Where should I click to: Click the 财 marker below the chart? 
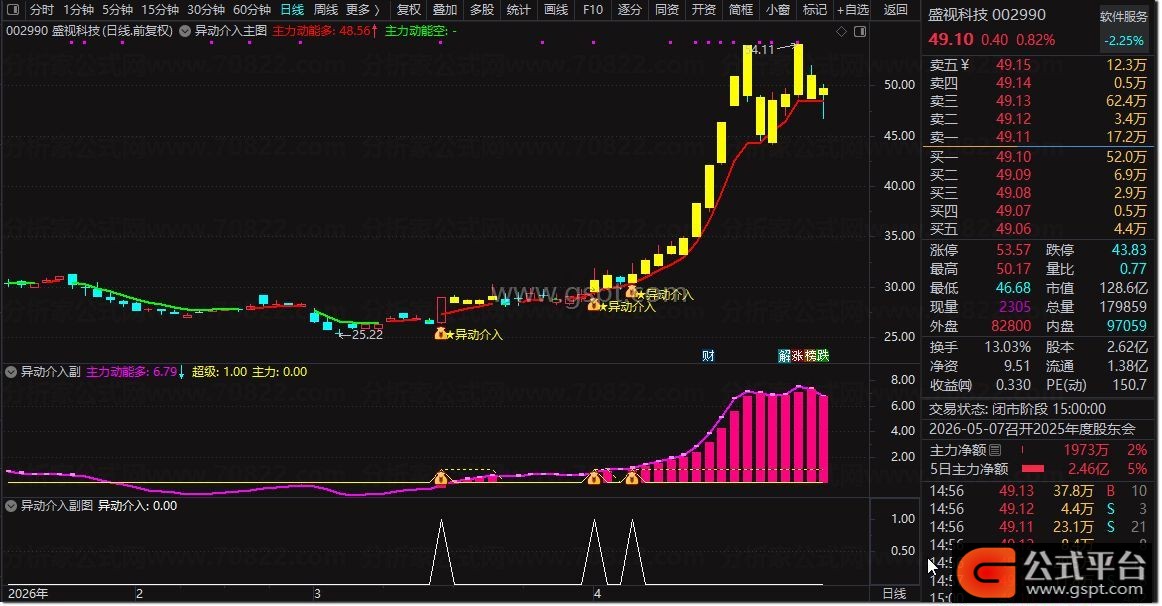tap(708, 356)
